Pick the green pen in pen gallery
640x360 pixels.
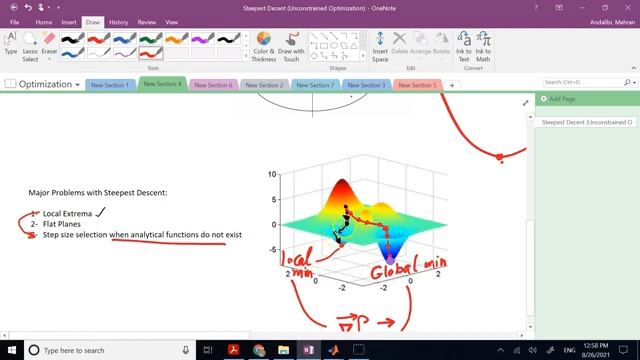tap(151, 39)
